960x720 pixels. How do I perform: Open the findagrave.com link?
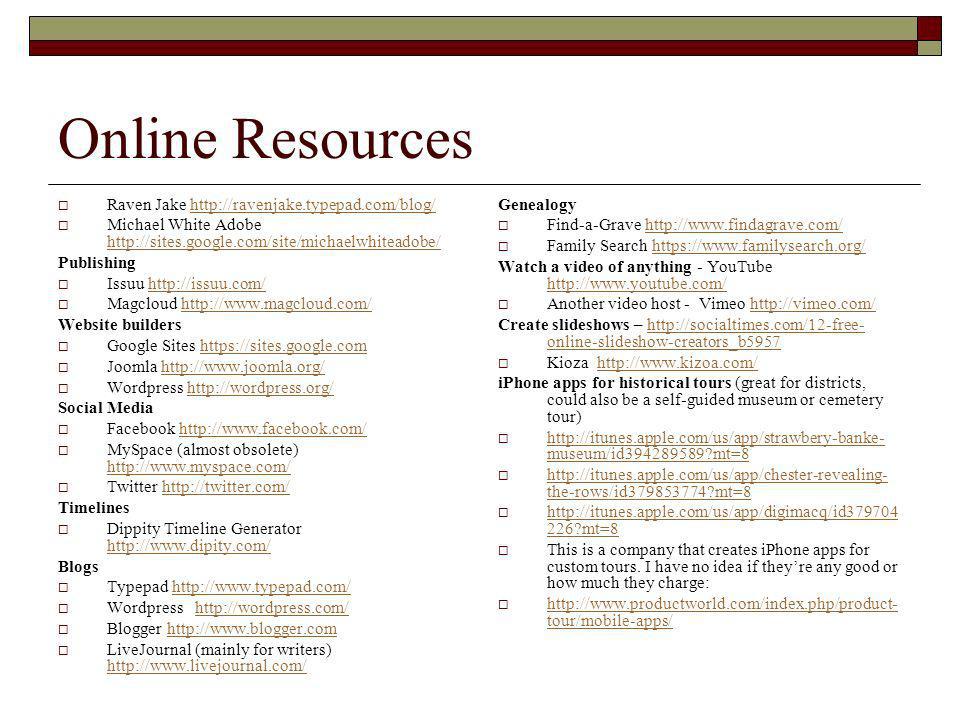pos(743,225)
